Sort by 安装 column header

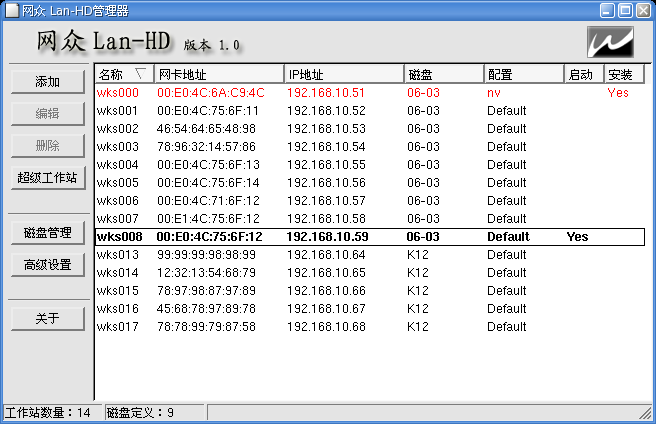click(x=624, y=75)
